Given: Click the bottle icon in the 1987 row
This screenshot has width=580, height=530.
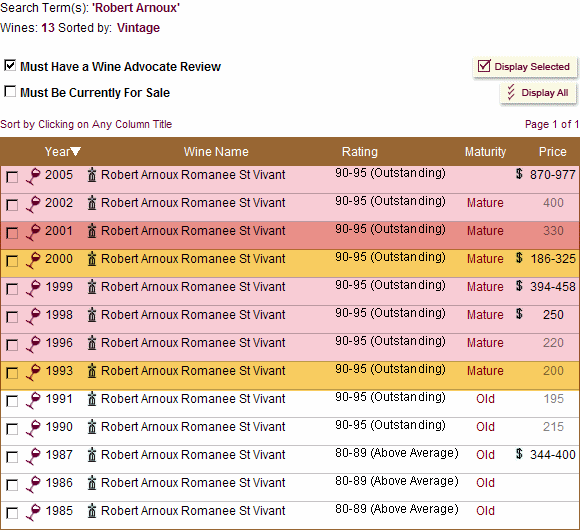Looking at the screenshot, I should 92,456.
